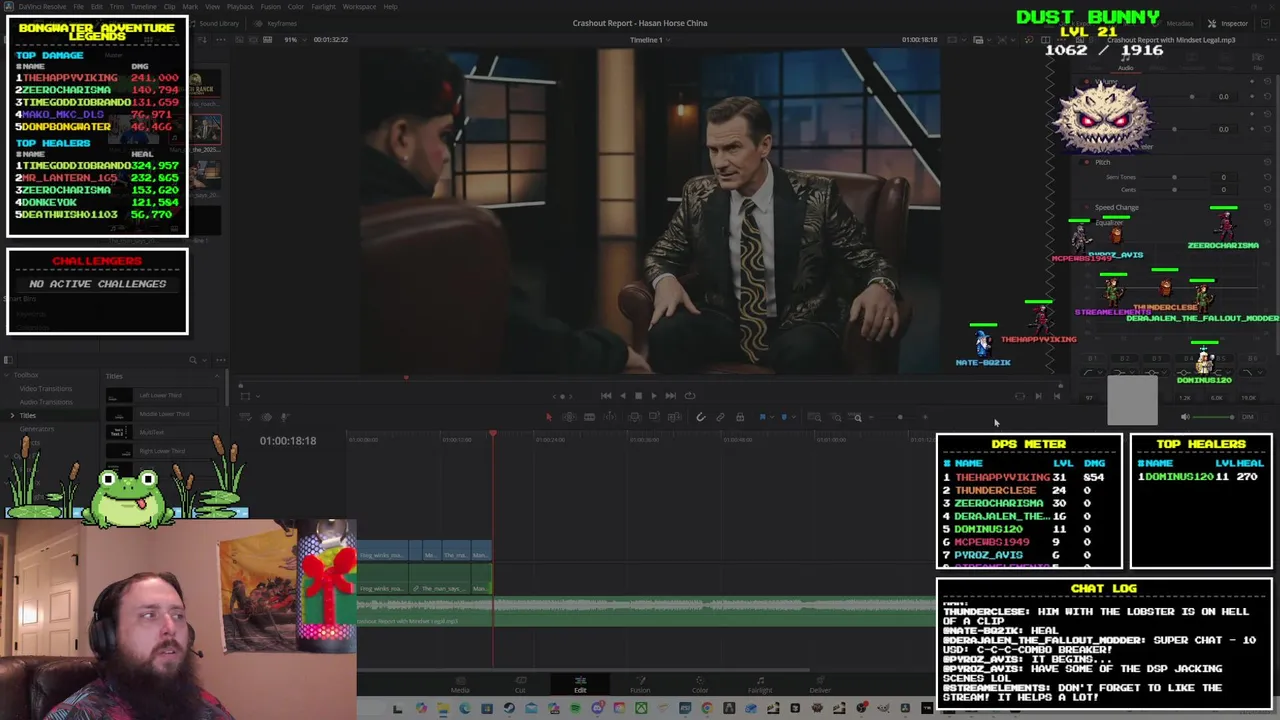Select Video Transitions in effects list
The height and width of the screenshot is (720, 1280).
[x=45, y=388]
